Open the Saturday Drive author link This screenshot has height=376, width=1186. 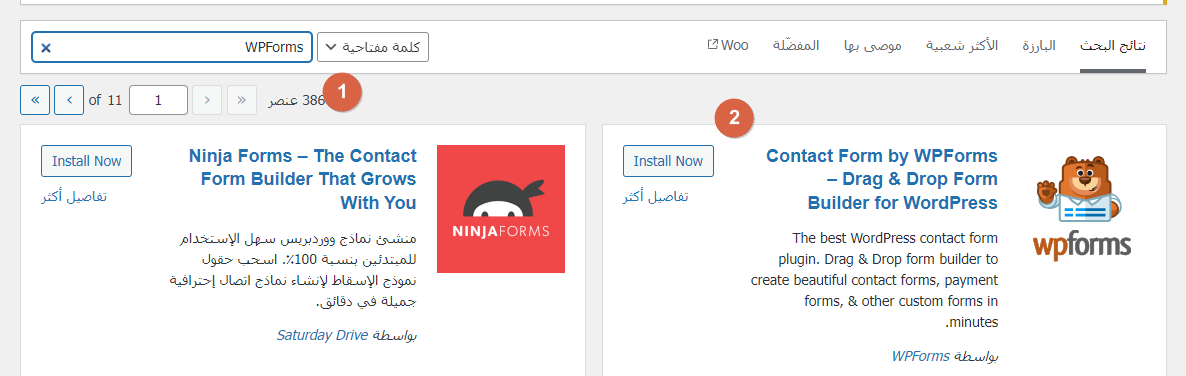(x=322, y=334)
